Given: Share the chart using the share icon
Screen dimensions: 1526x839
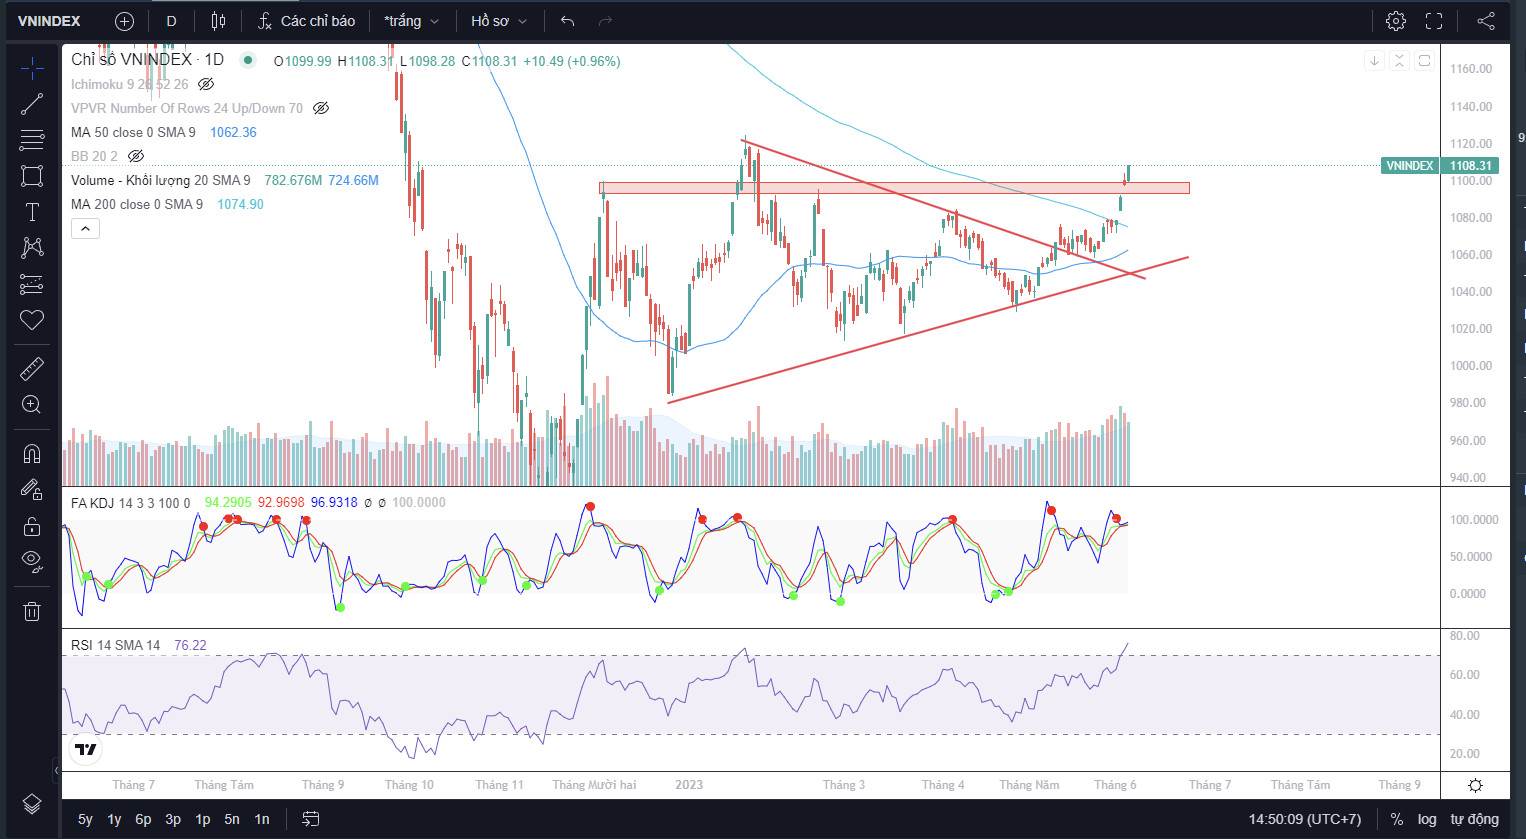Looking at the screenshot, I should [1486, 21].
